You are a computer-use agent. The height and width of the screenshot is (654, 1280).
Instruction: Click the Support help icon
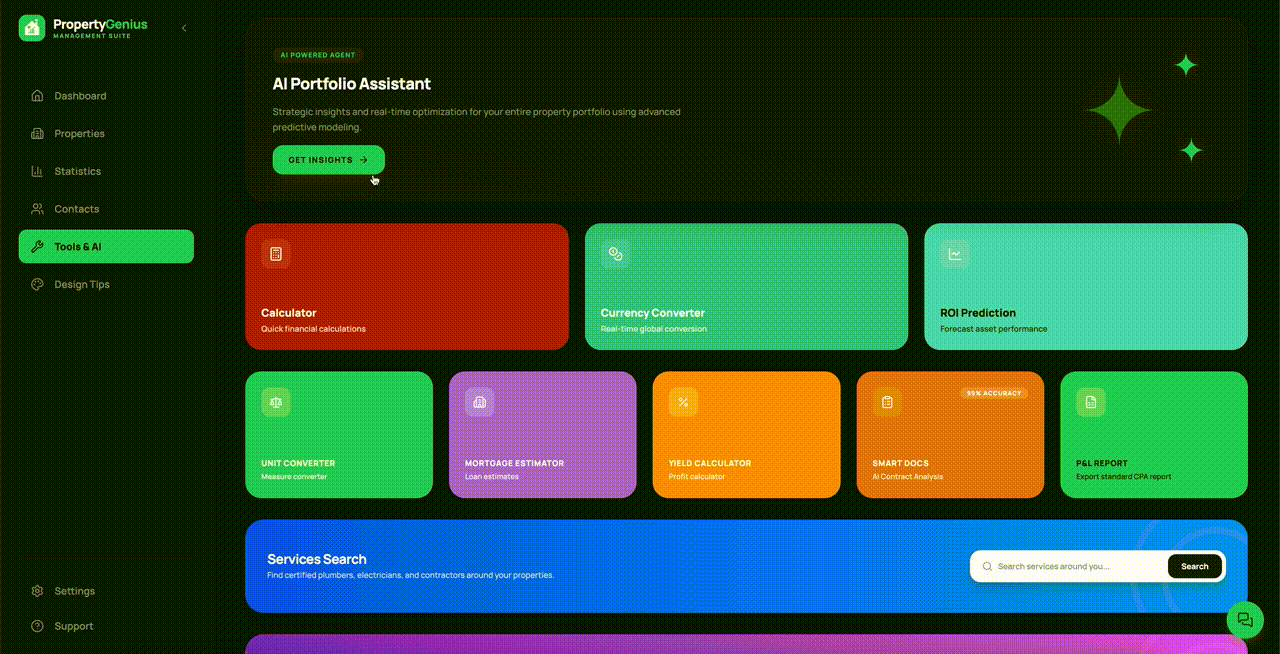point(37,626)
